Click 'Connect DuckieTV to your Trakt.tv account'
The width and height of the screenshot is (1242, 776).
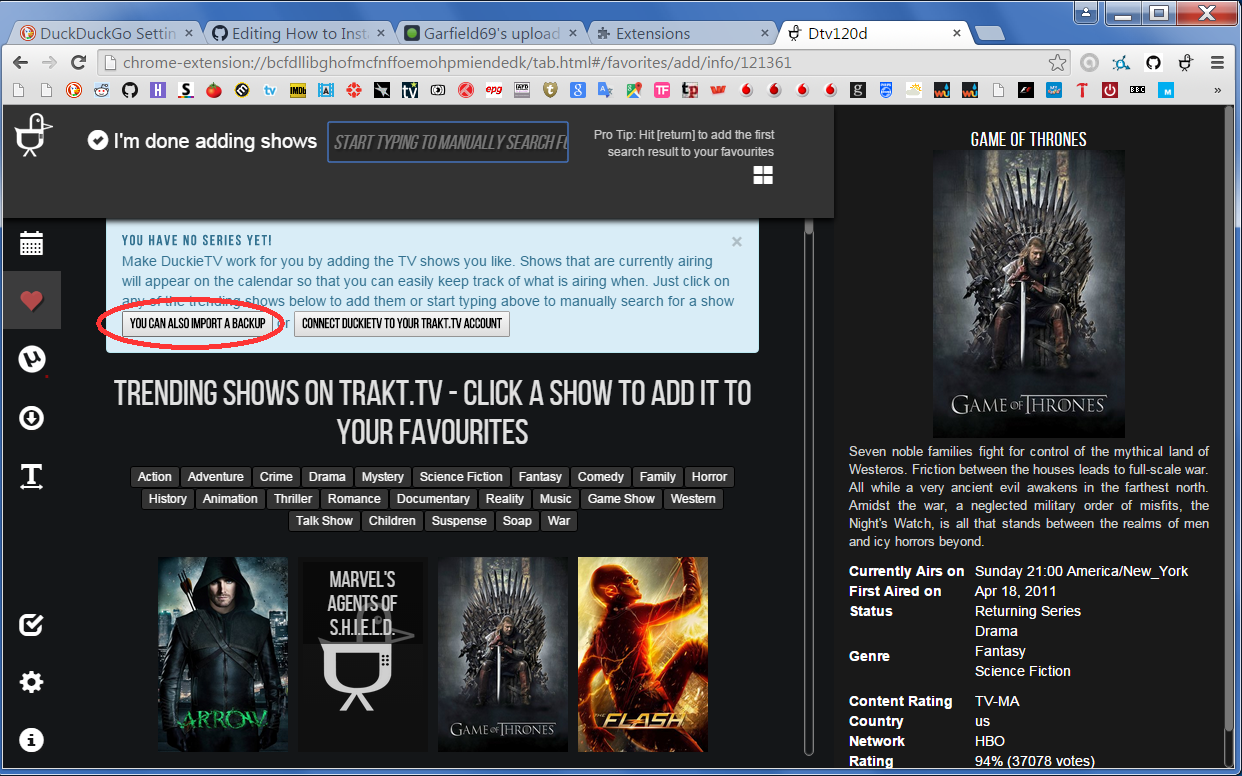402,324
